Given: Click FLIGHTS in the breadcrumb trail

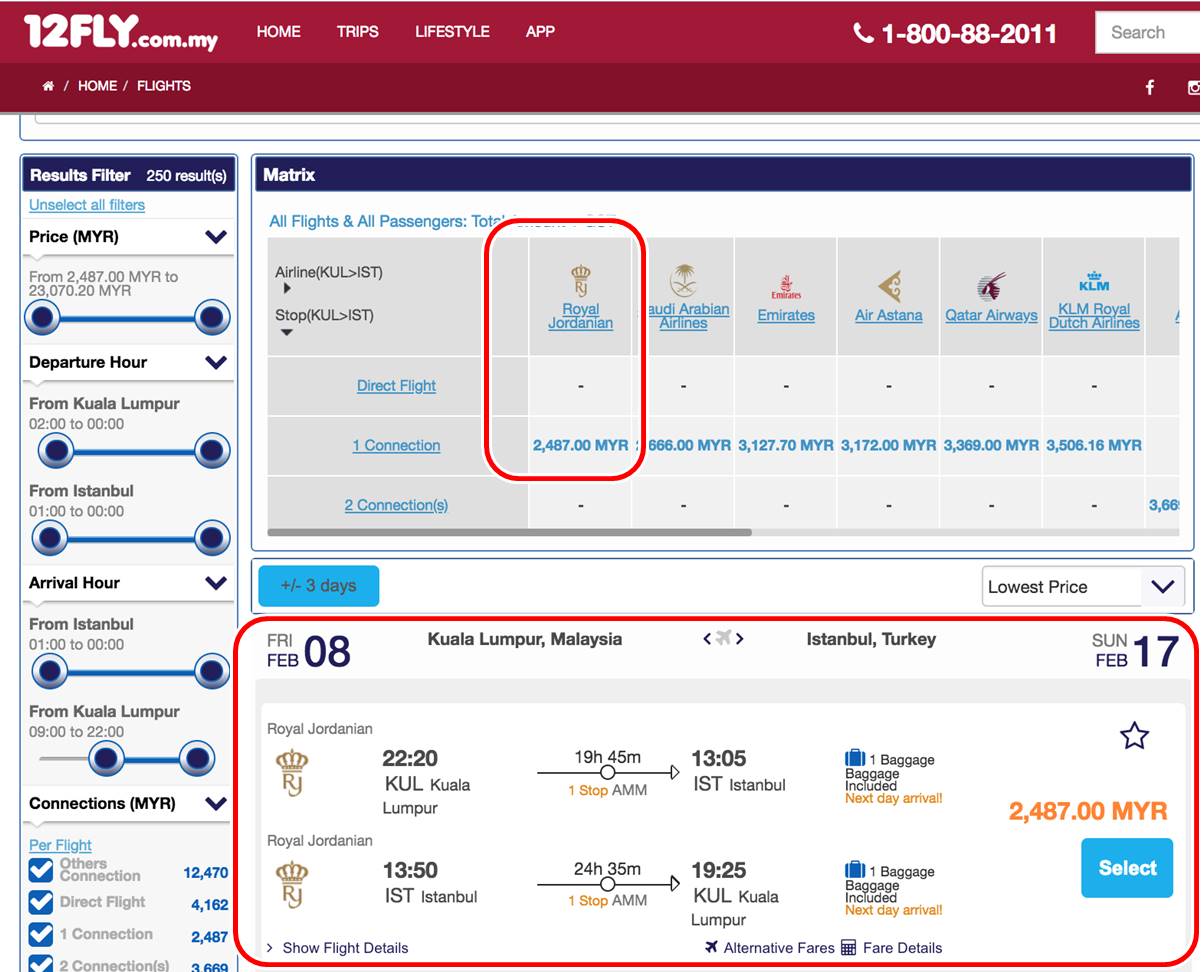Looking at the screenshot, I should [164, 86].
